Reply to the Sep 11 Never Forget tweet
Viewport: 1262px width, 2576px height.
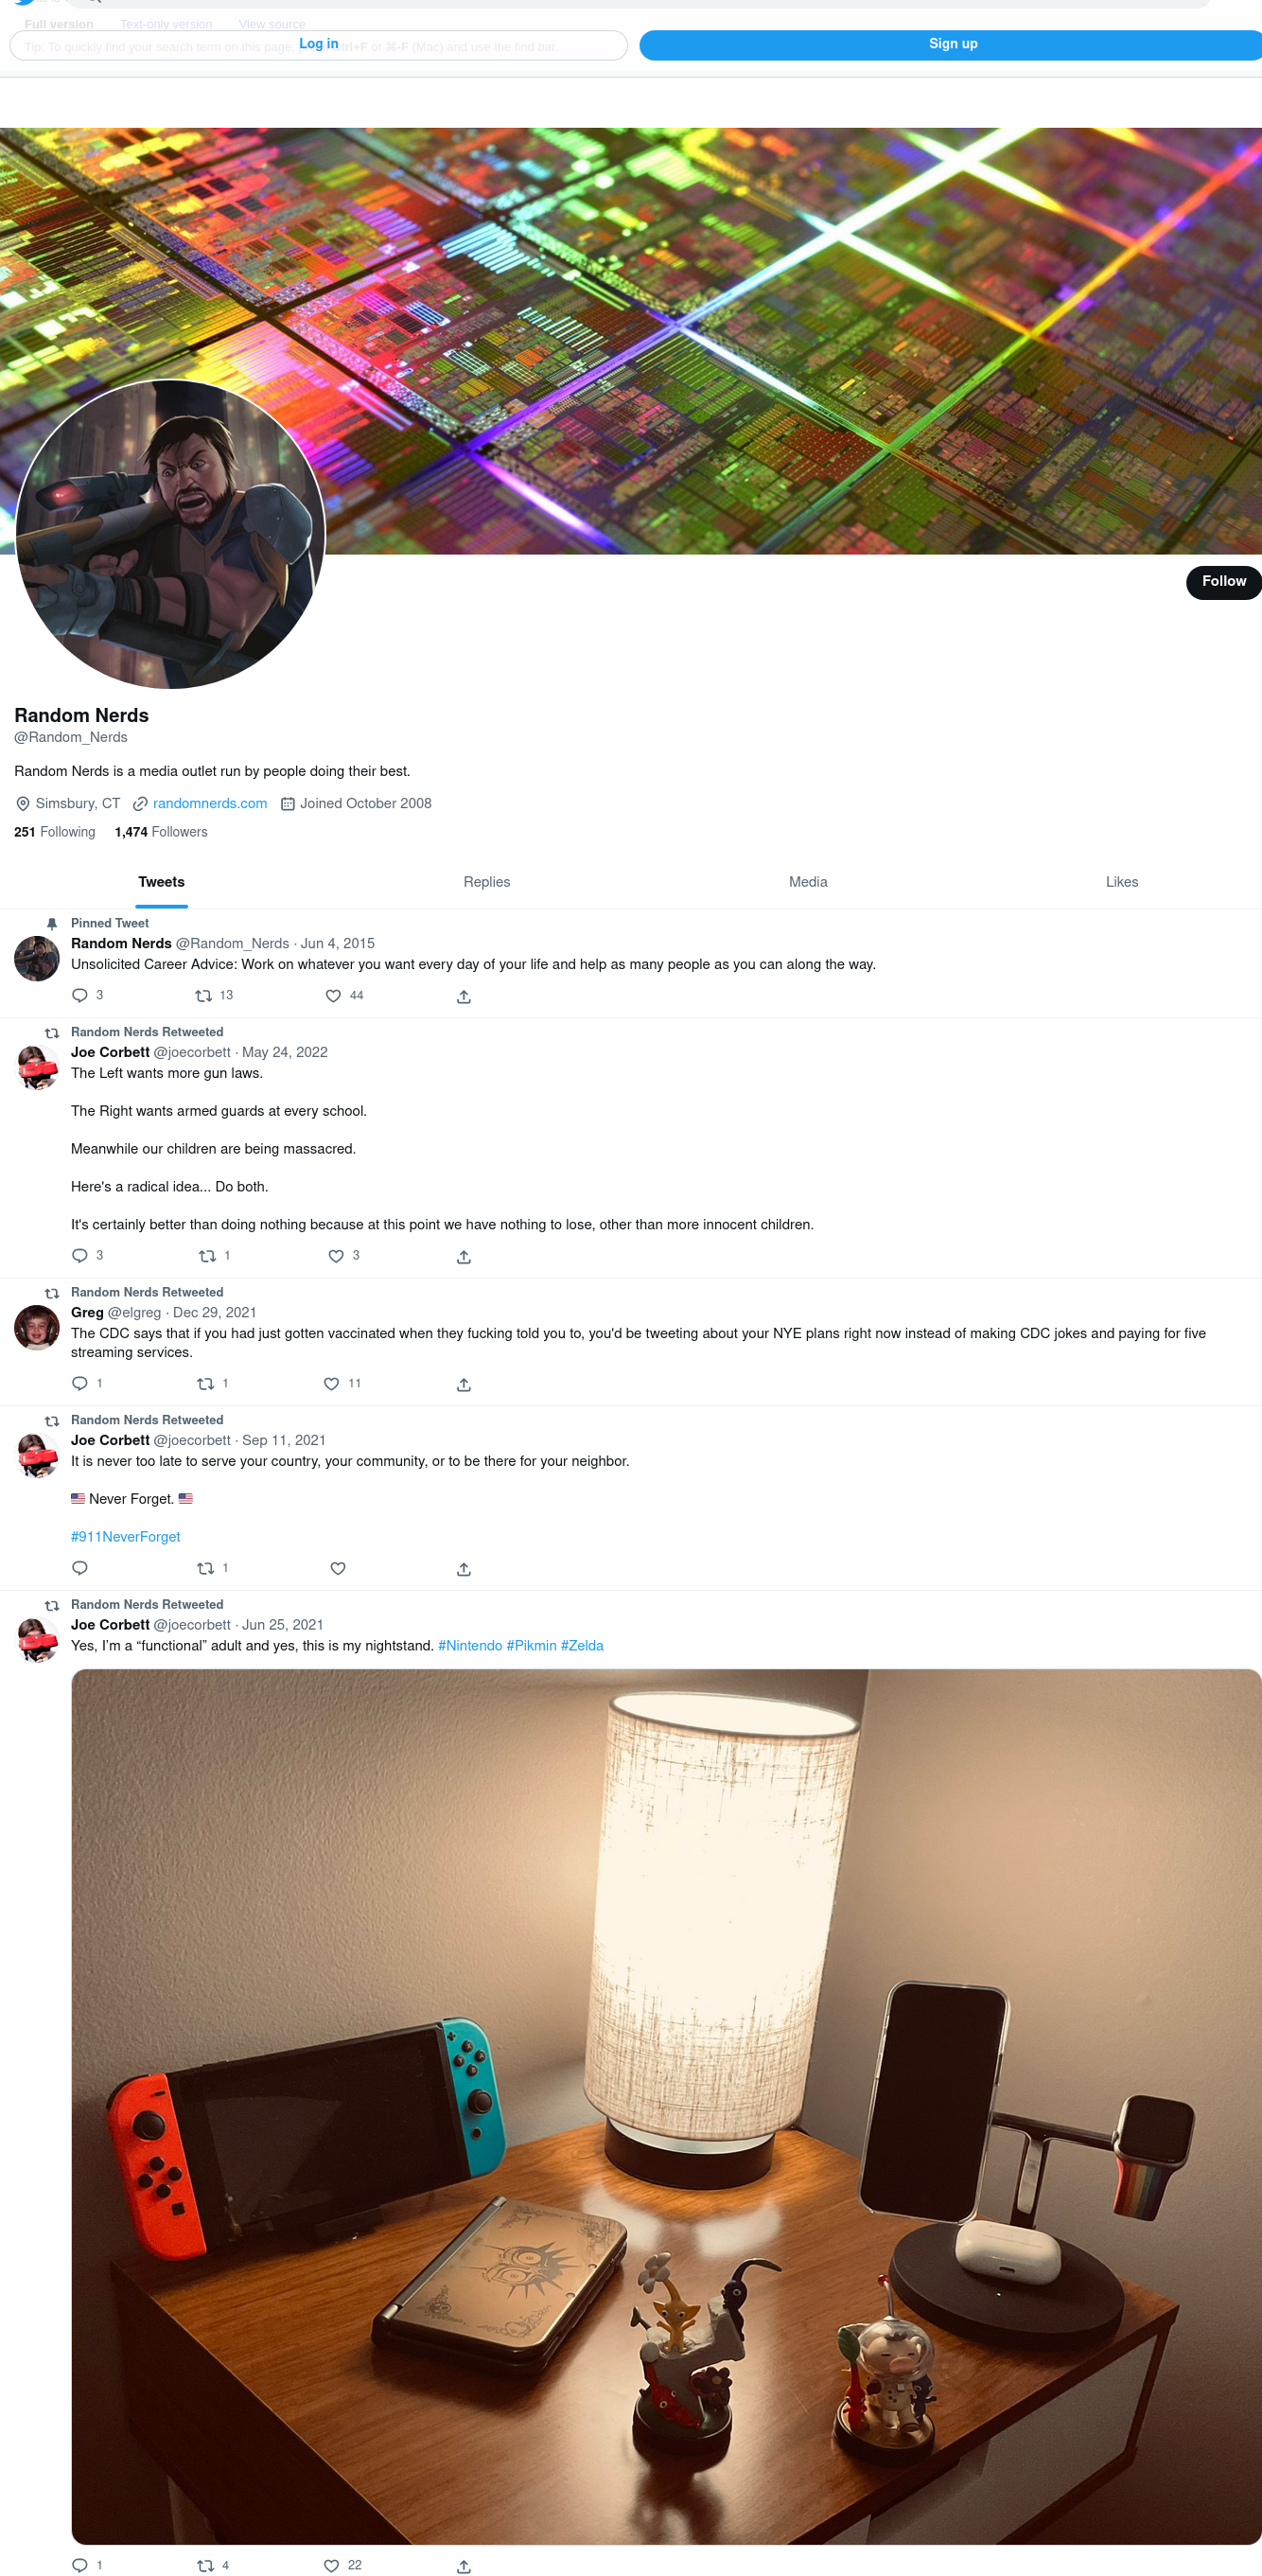coord(80,1568)
